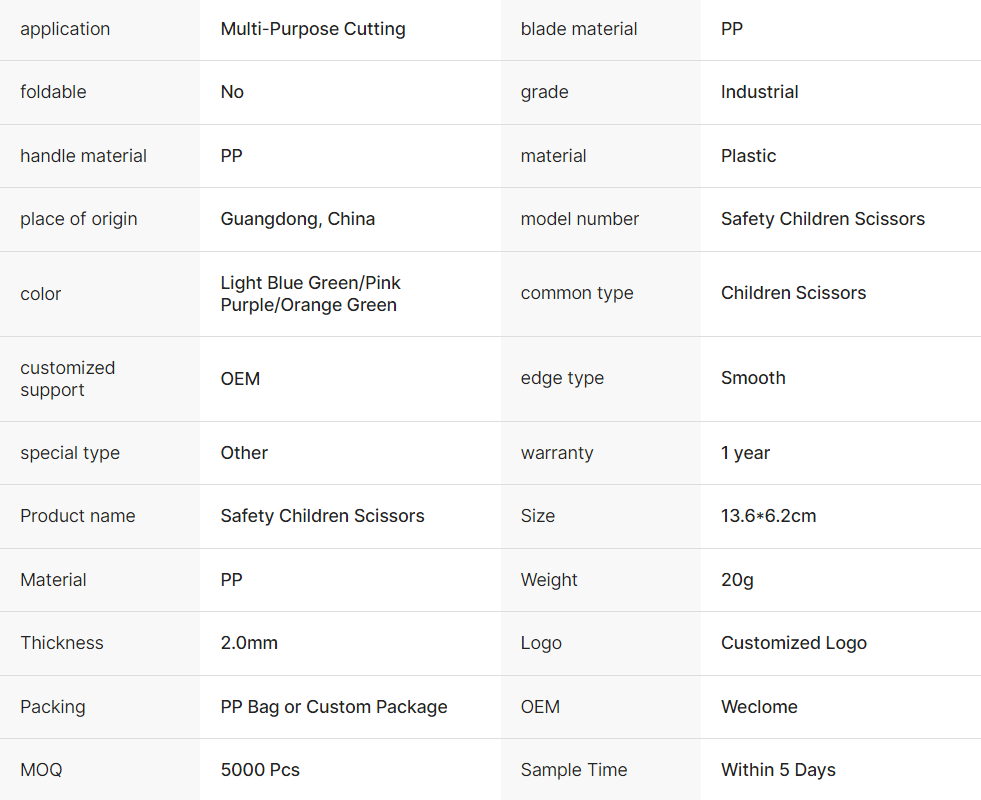The width and height of the screenshot is (981, 800).
Task: Click the "1 year" warranty value
Action: 745,453
